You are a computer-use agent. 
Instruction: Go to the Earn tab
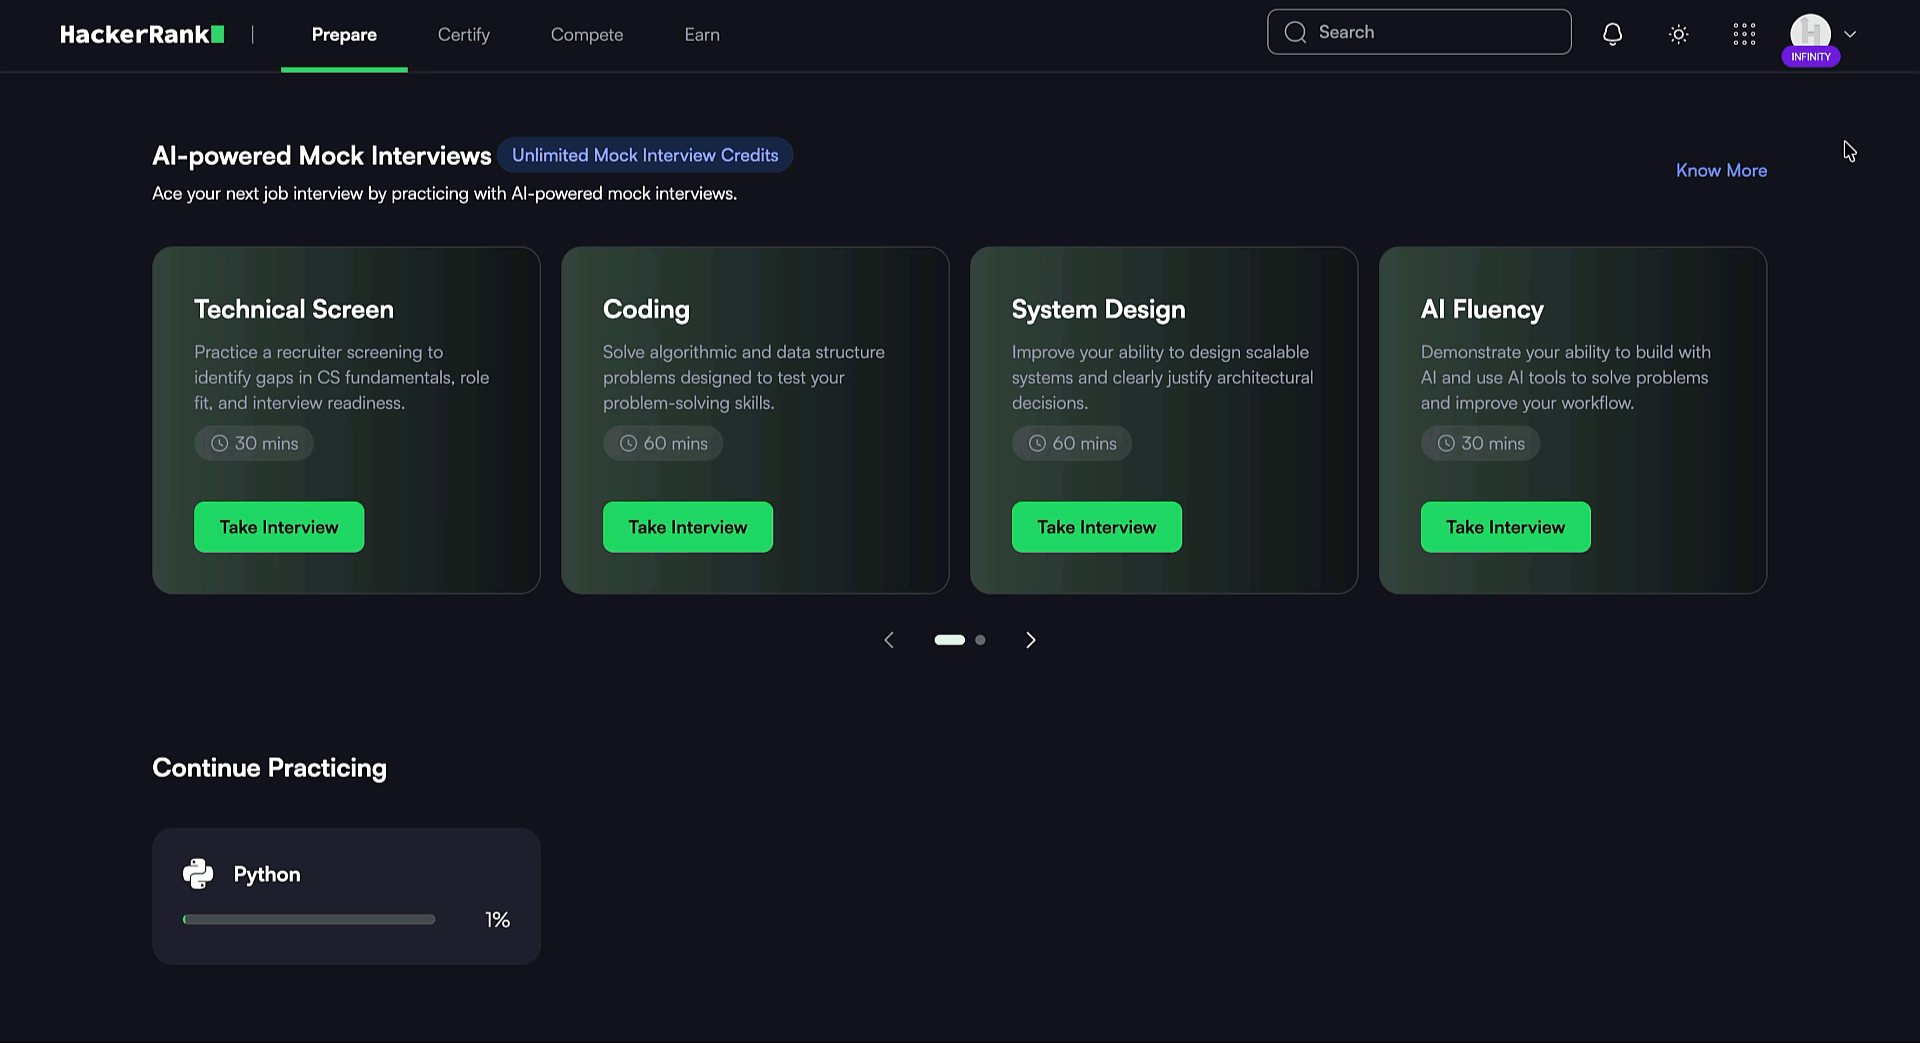click(x=702, y=35)
